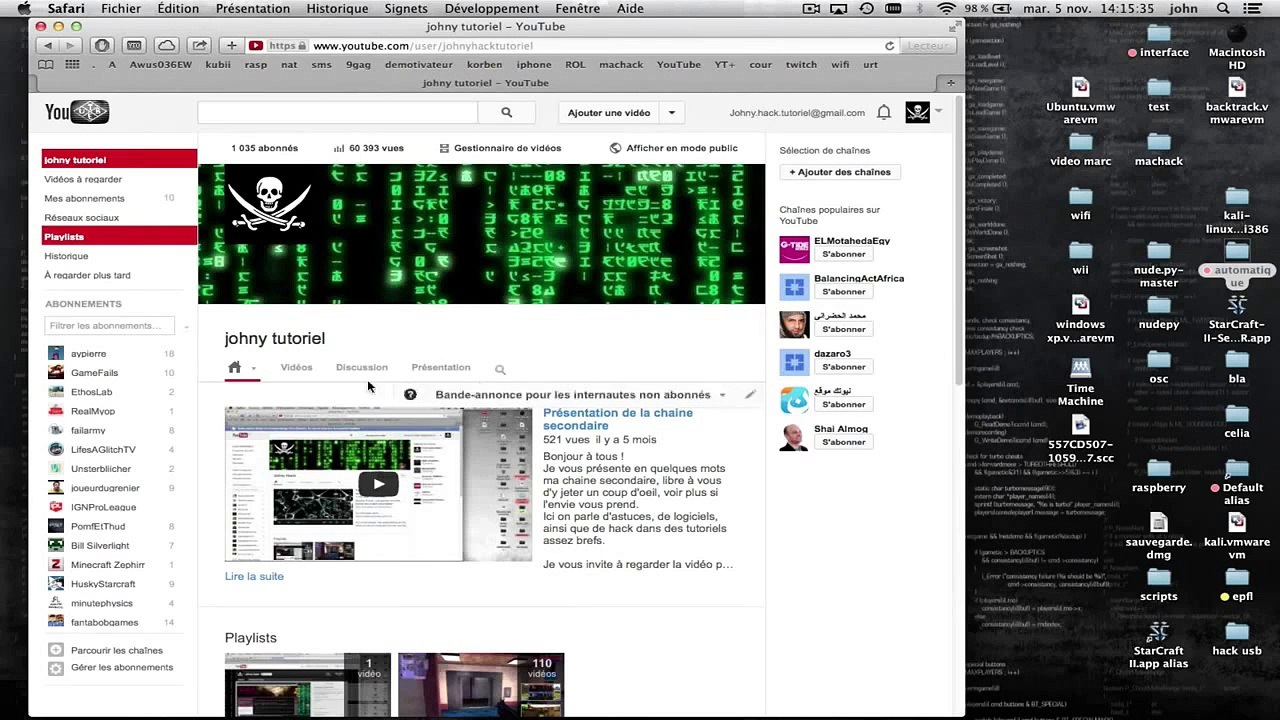Open the subscriptions filter dropdown arrow
1280x720 pixels.
(185, 325)
